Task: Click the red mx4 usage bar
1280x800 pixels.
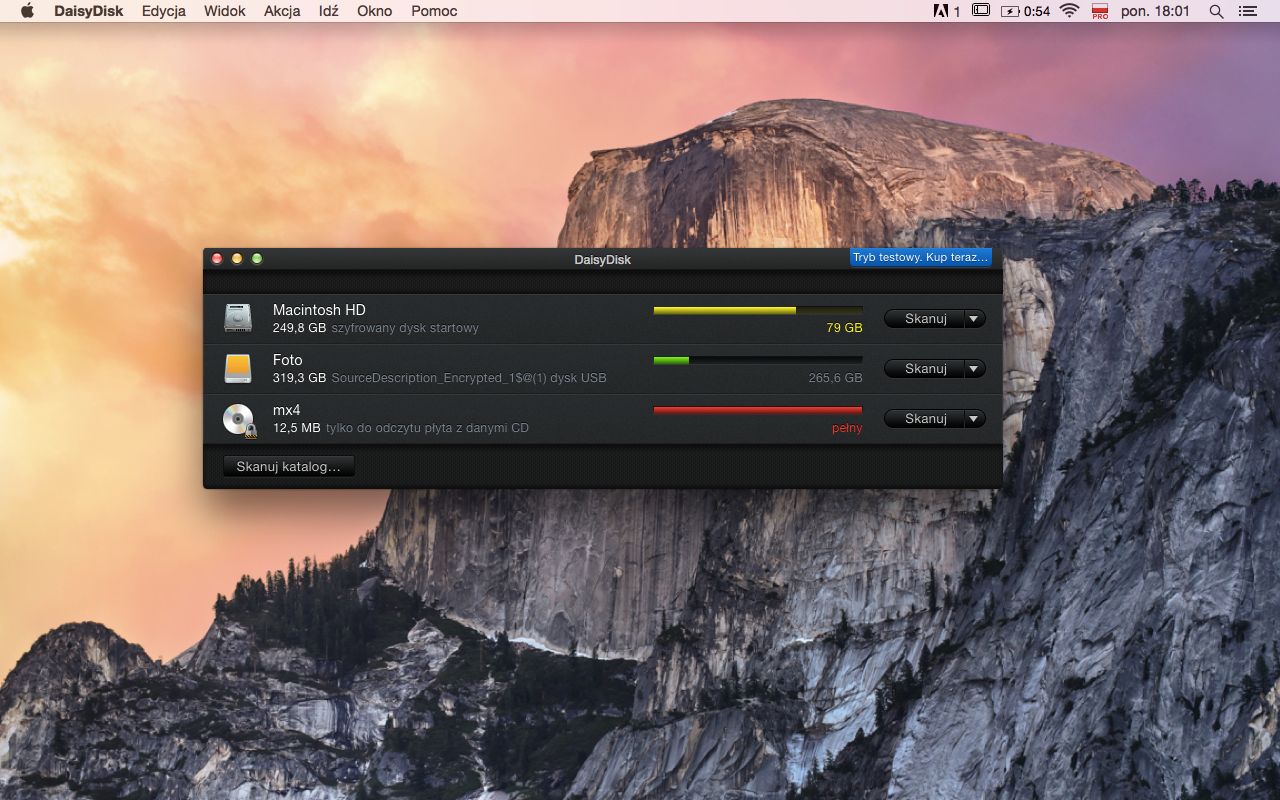Action: [758, 410]
